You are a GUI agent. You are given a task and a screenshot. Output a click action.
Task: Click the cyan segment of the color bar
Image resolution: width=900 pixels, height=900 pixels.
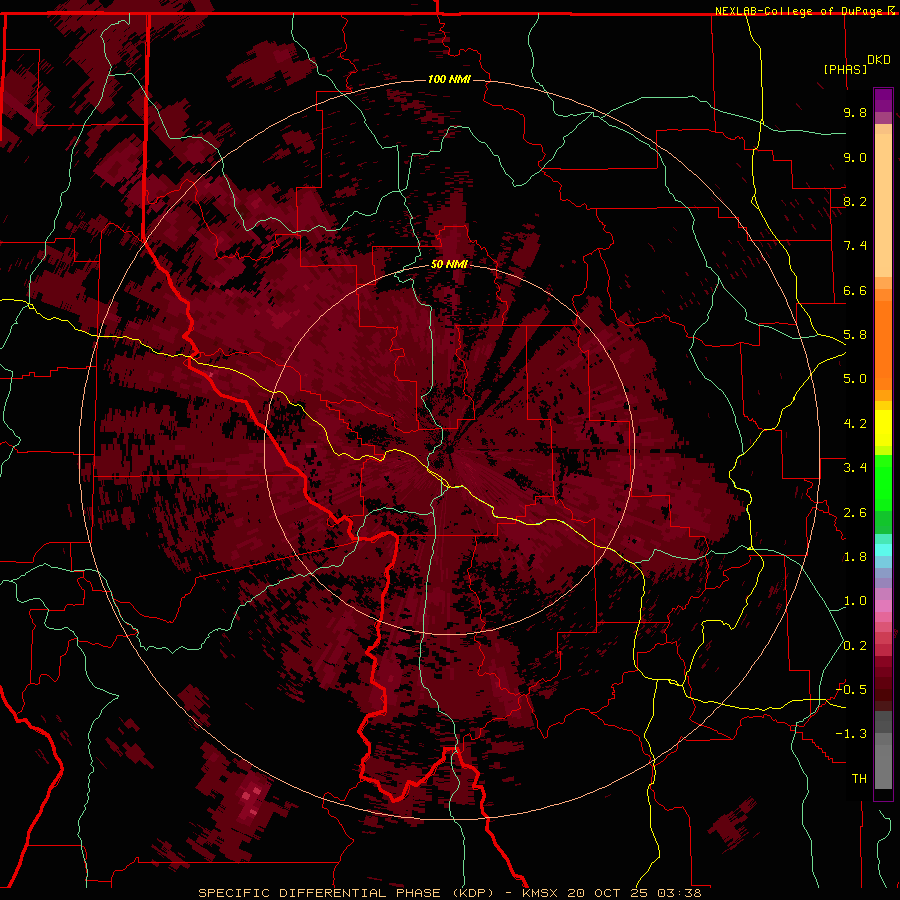point(883,549)
